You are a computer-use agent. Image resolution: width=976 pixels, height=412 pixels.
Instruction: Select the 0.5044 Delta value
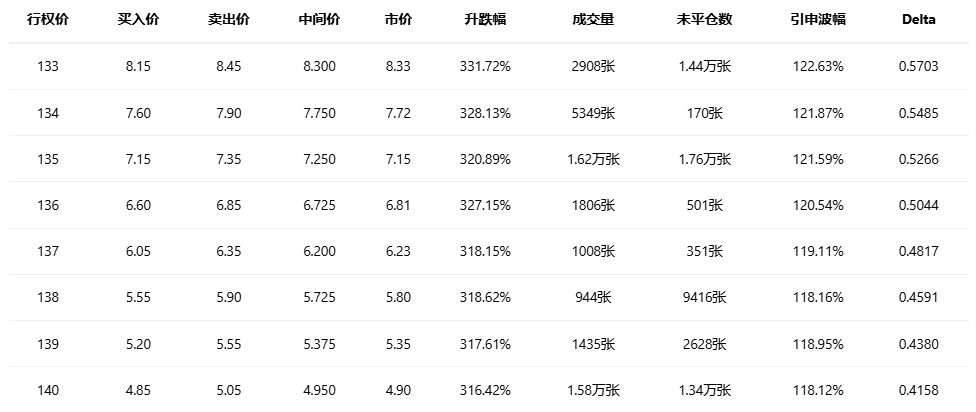click(x=918, y=205)
